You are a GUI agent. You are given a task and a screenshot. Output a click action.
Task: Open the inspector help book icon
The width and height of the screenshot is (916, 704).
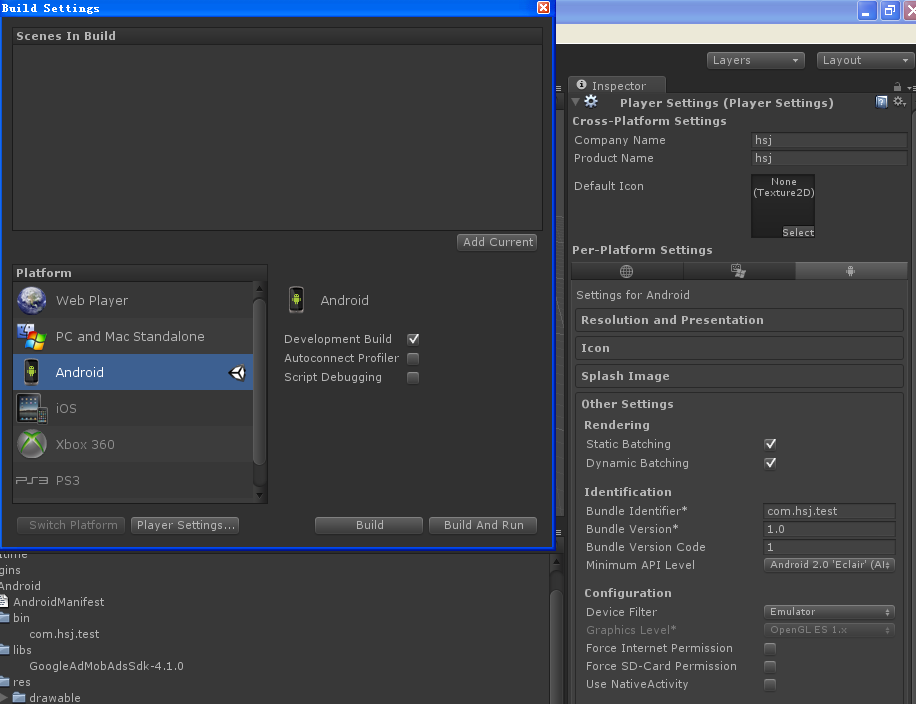click(881, 102)
